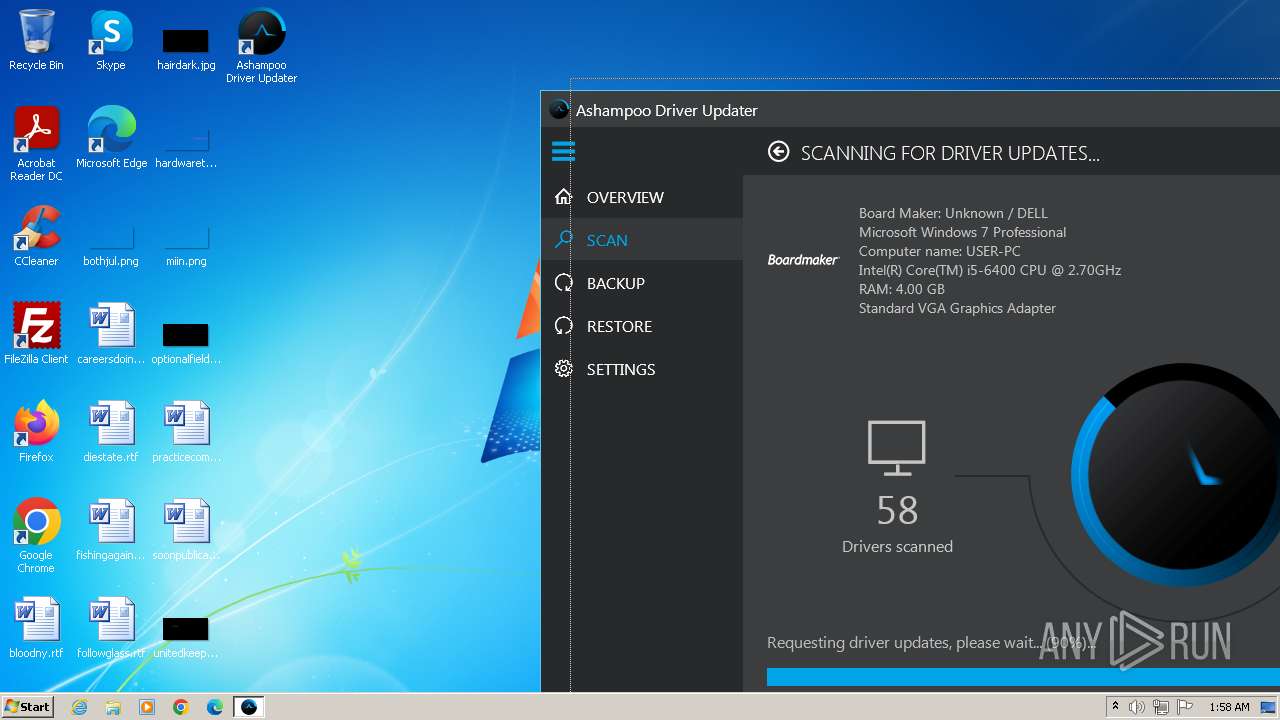The width and height of the screenshot is (1280, 720).
Task: Click the Boardmaker logo
Action: (x=803, y=260)
